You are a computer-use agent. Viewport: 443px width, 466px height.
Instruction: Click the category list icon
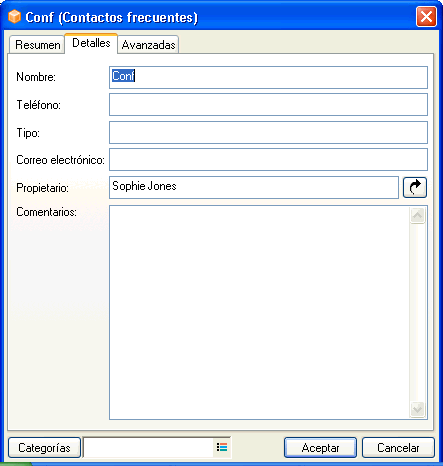coord(222,447)
